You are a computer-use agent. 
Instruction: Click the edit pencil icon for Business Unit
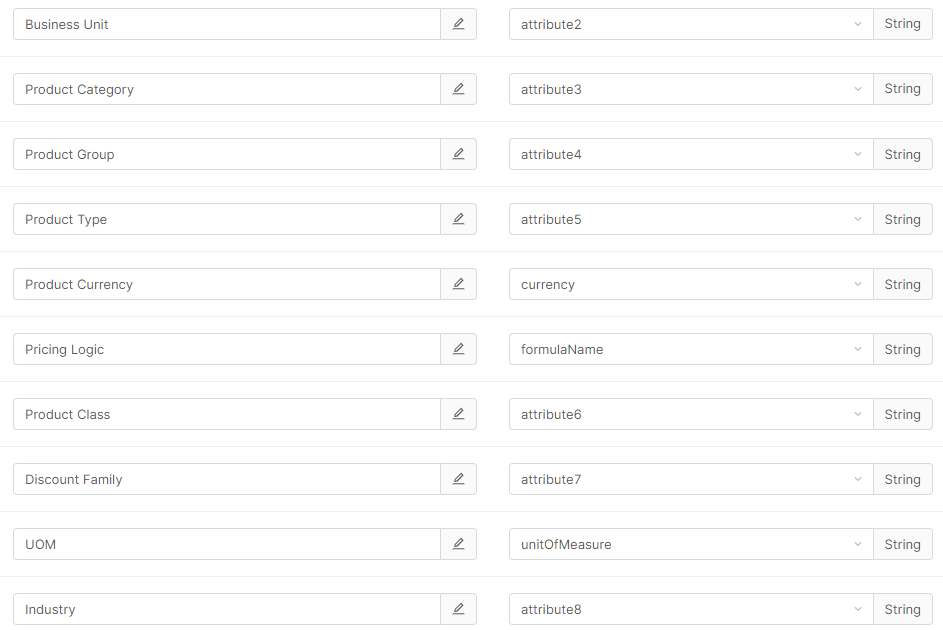pyautogui.click(x=458, y=23)
